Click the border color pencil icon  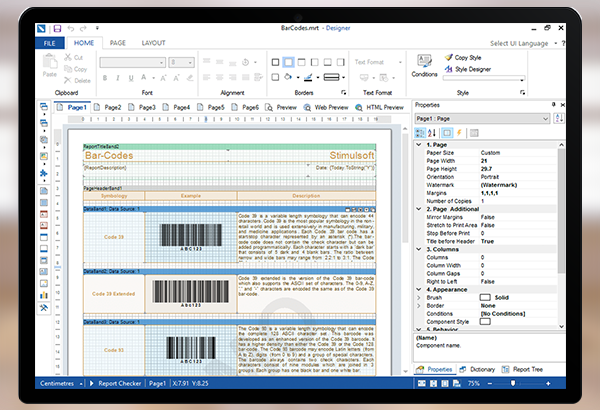click(308, 77)
